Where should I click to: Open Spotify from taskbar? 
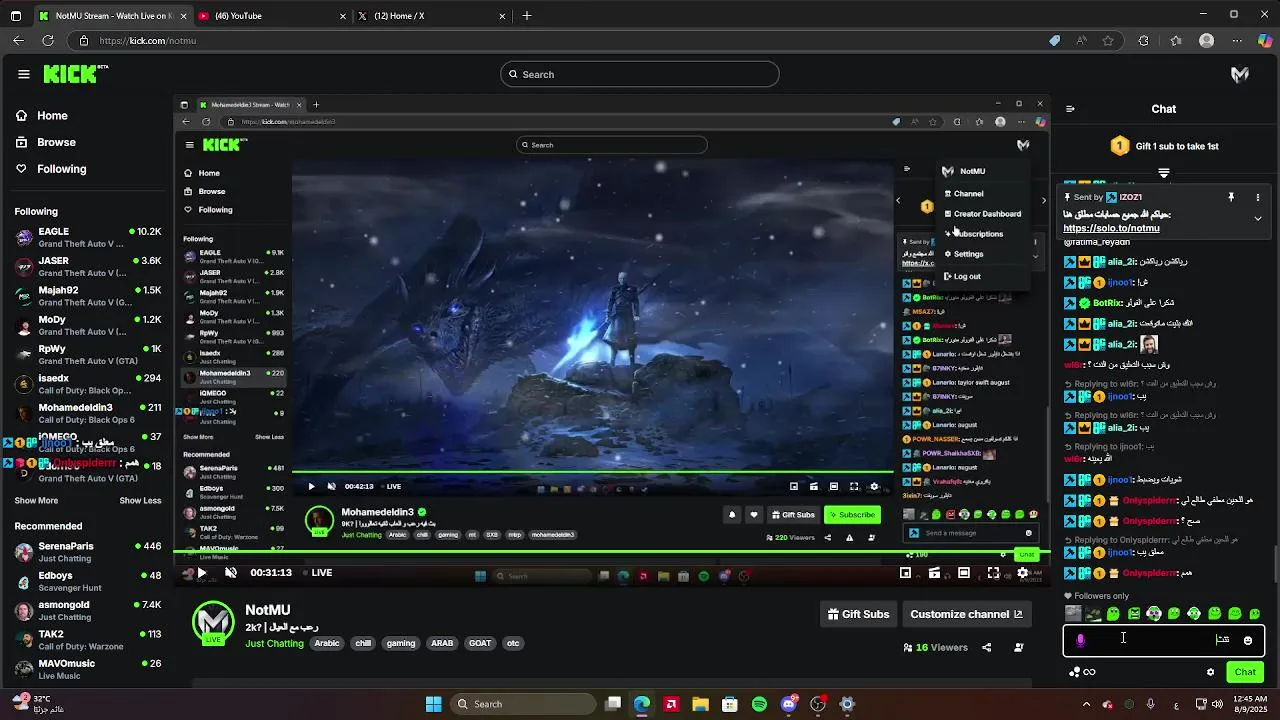(x=759, y=704)
